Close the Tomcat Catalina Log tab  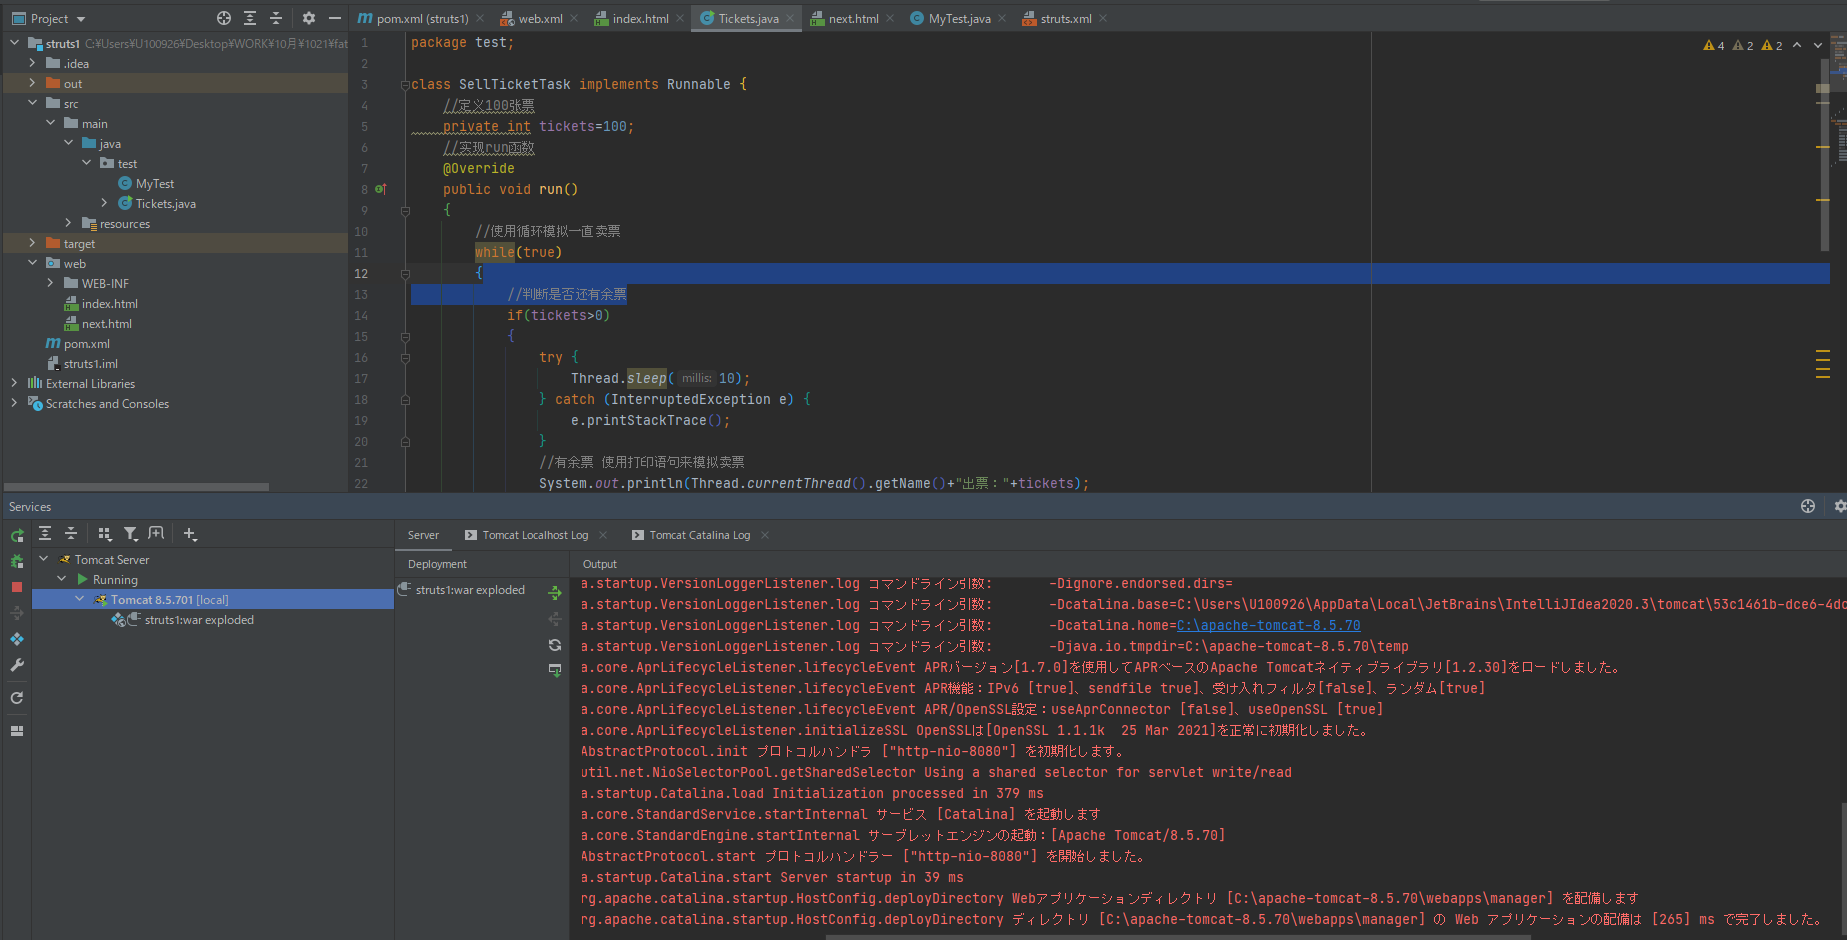765,535
